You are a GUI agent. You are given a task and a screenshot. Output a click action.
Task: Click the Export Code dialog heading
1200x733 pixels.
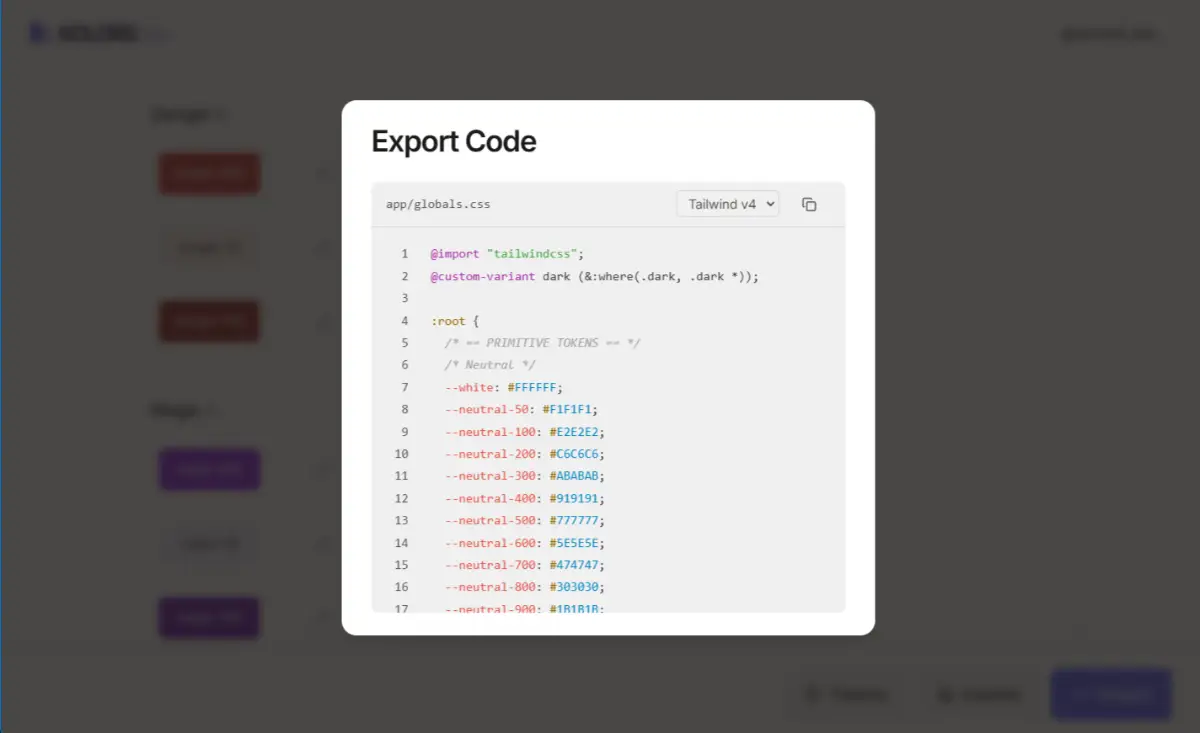click(x=454, y=142)
